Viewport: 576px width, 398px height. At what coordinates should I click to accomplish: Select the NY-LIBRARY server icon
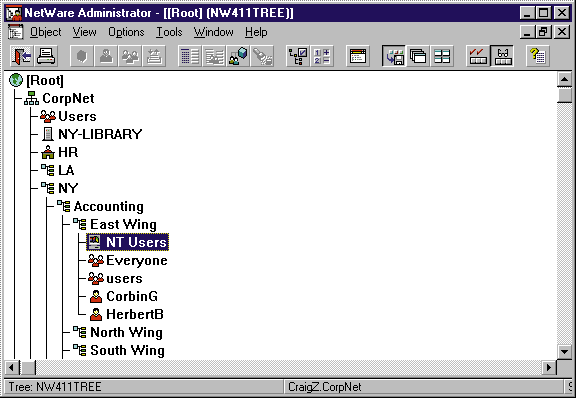(48, 134)
